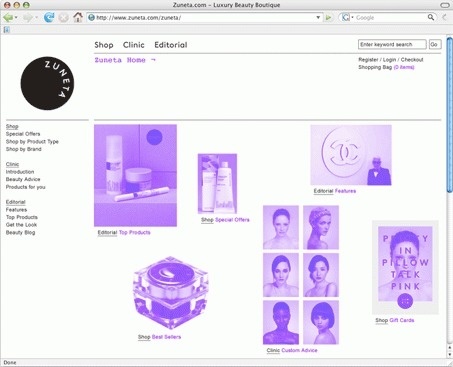
Task: Click the Editorial Features caption link
Action: point(335,191)
